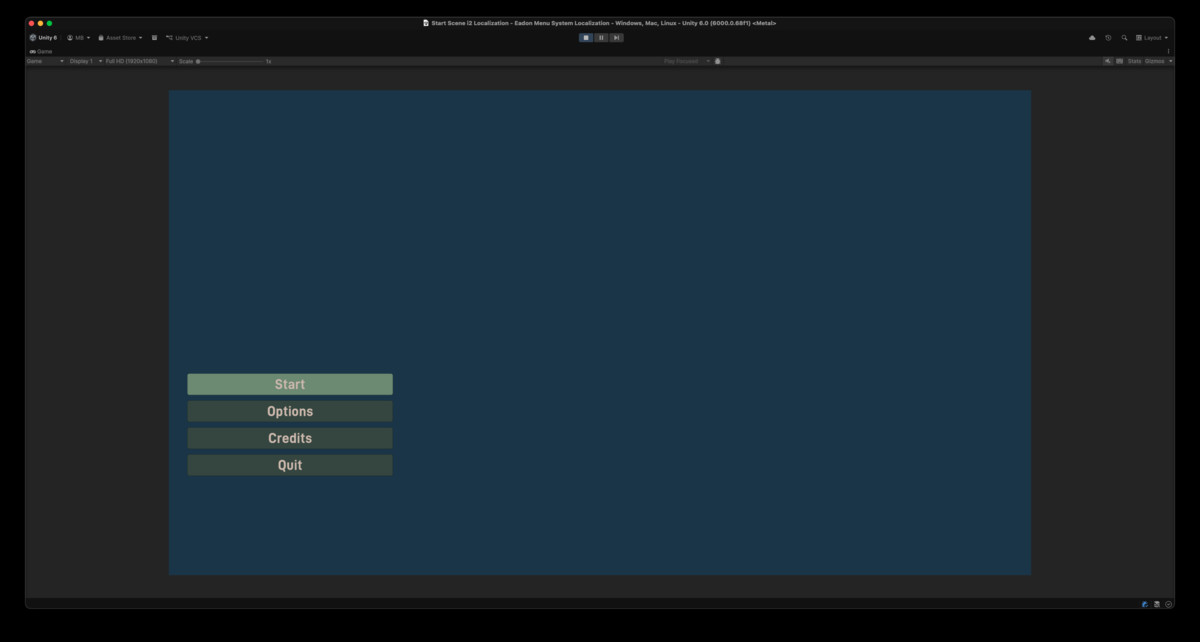The width and height of the screenshot is (1200, 642).
Task: Click the cloud services icon in the toolbar
Action: (1091, 37)
